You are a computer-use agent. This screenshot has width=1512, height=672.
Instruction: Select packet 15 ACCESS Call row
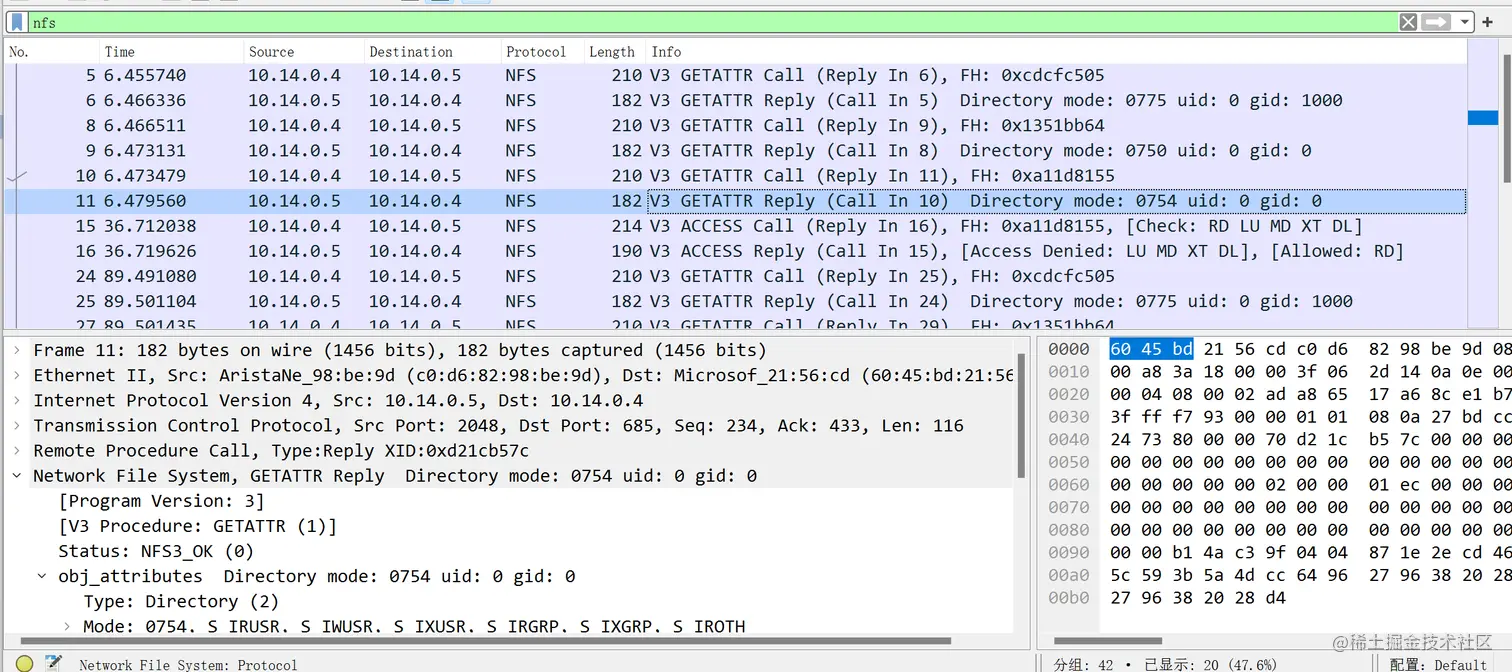point(735,226)
